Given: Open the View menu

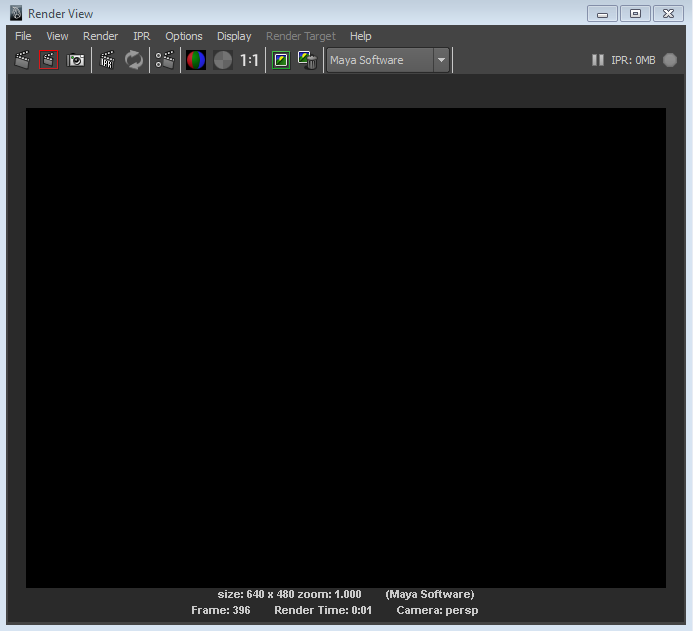Looking at the screenshot, I should tap(57, 36).
